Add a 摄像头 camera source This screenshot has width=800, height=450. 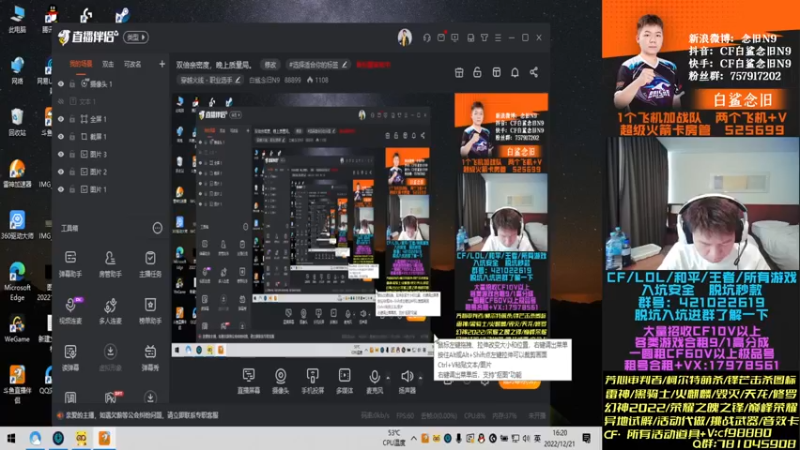point(280,381)
